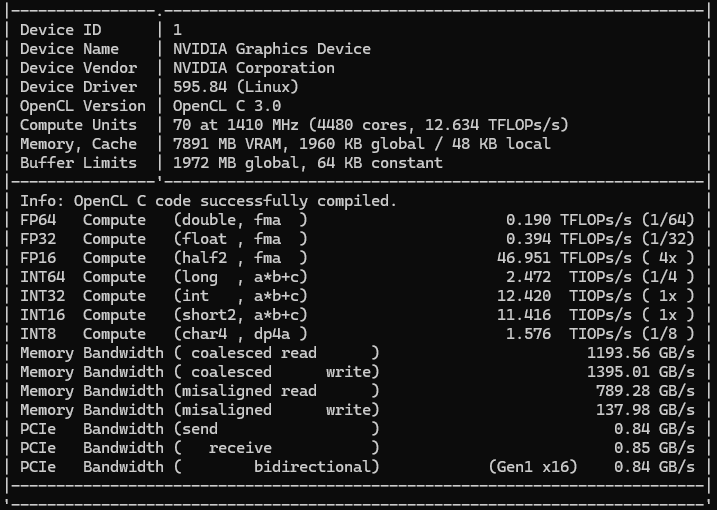Click the OpenCL C 3.0 version text

coord(227,106)
